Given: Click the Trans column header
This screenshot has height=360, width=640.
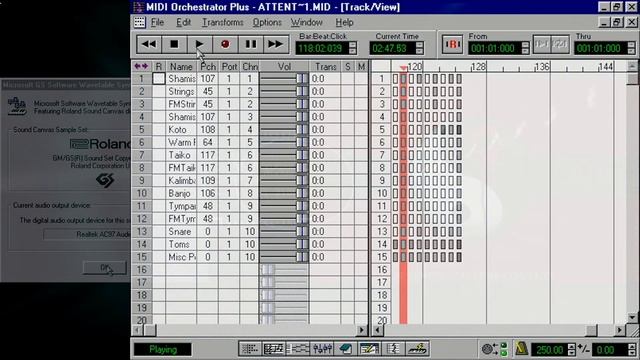Looking at the screenshot, I should click(326, 66).
